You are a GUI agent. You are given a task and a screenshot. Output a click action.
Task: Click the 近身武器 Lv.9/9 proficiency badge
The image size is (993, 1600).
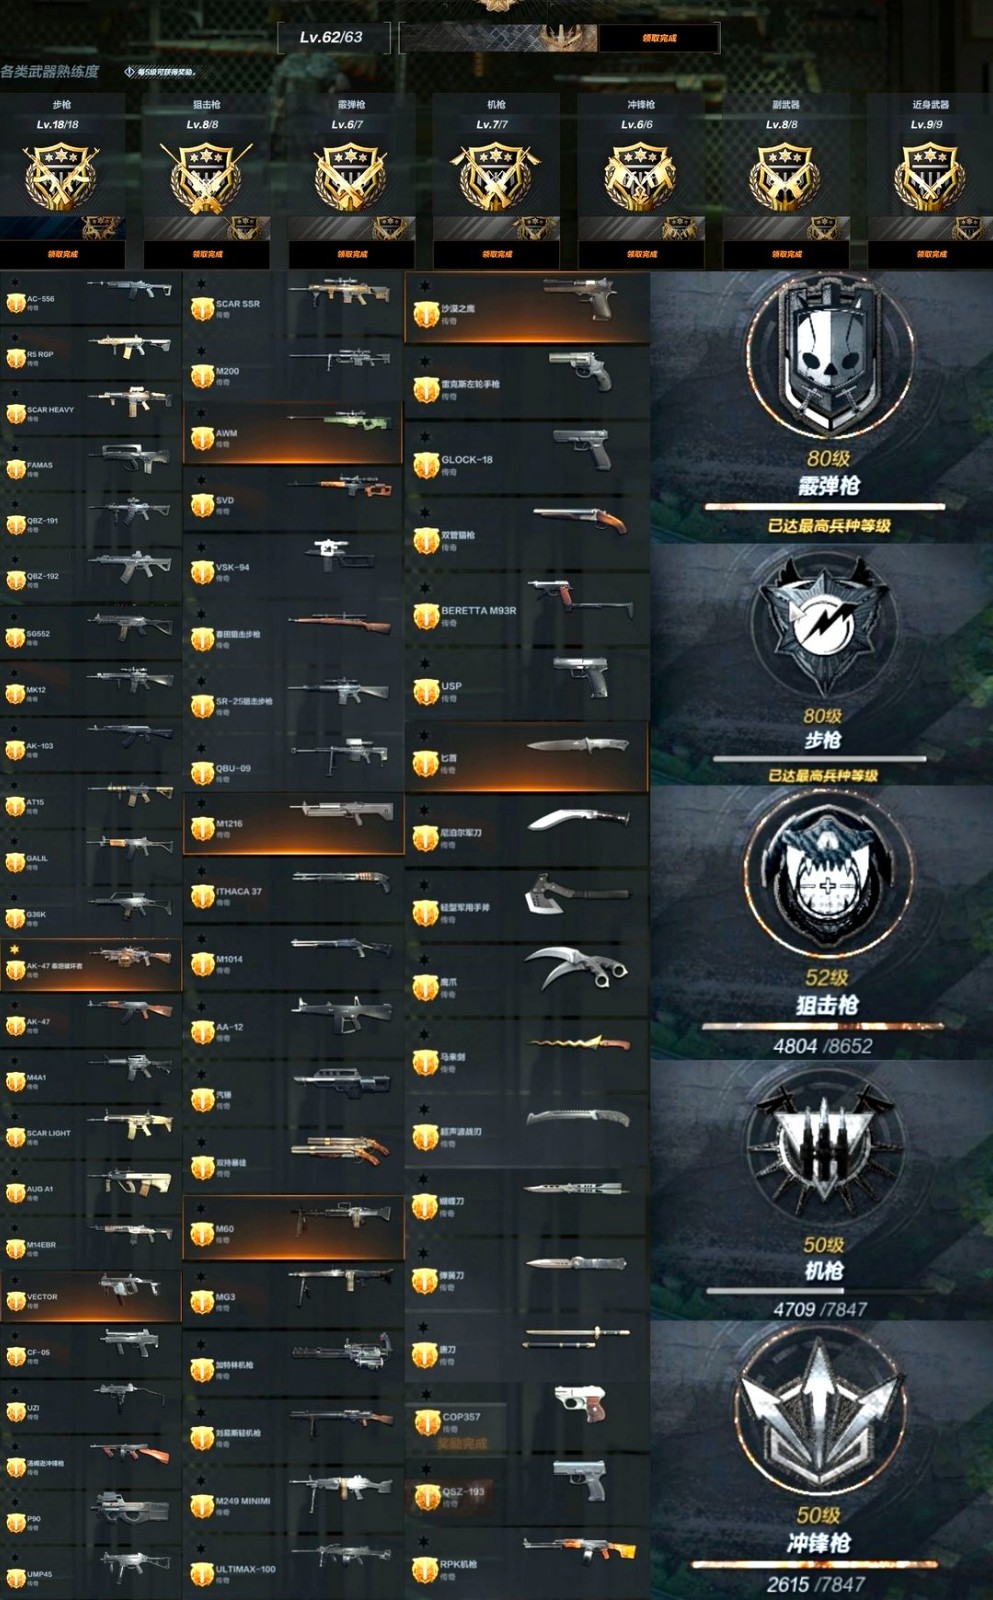(929, 177)
